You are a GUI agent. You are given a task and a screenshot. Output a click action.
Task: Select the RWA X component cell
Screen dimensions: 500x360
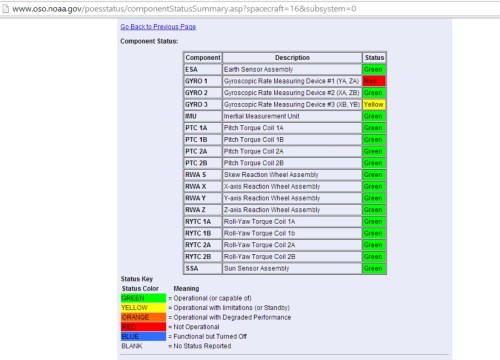click(x=203, y=186)
